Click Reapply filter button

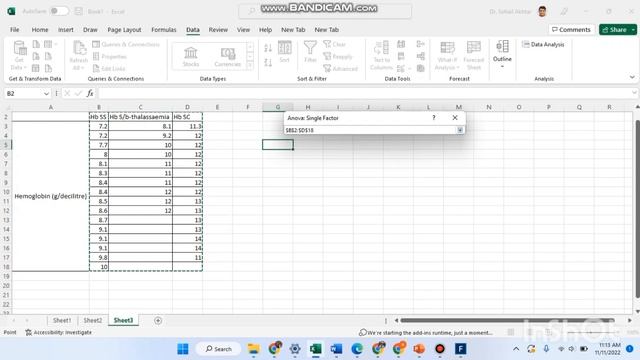338,56
